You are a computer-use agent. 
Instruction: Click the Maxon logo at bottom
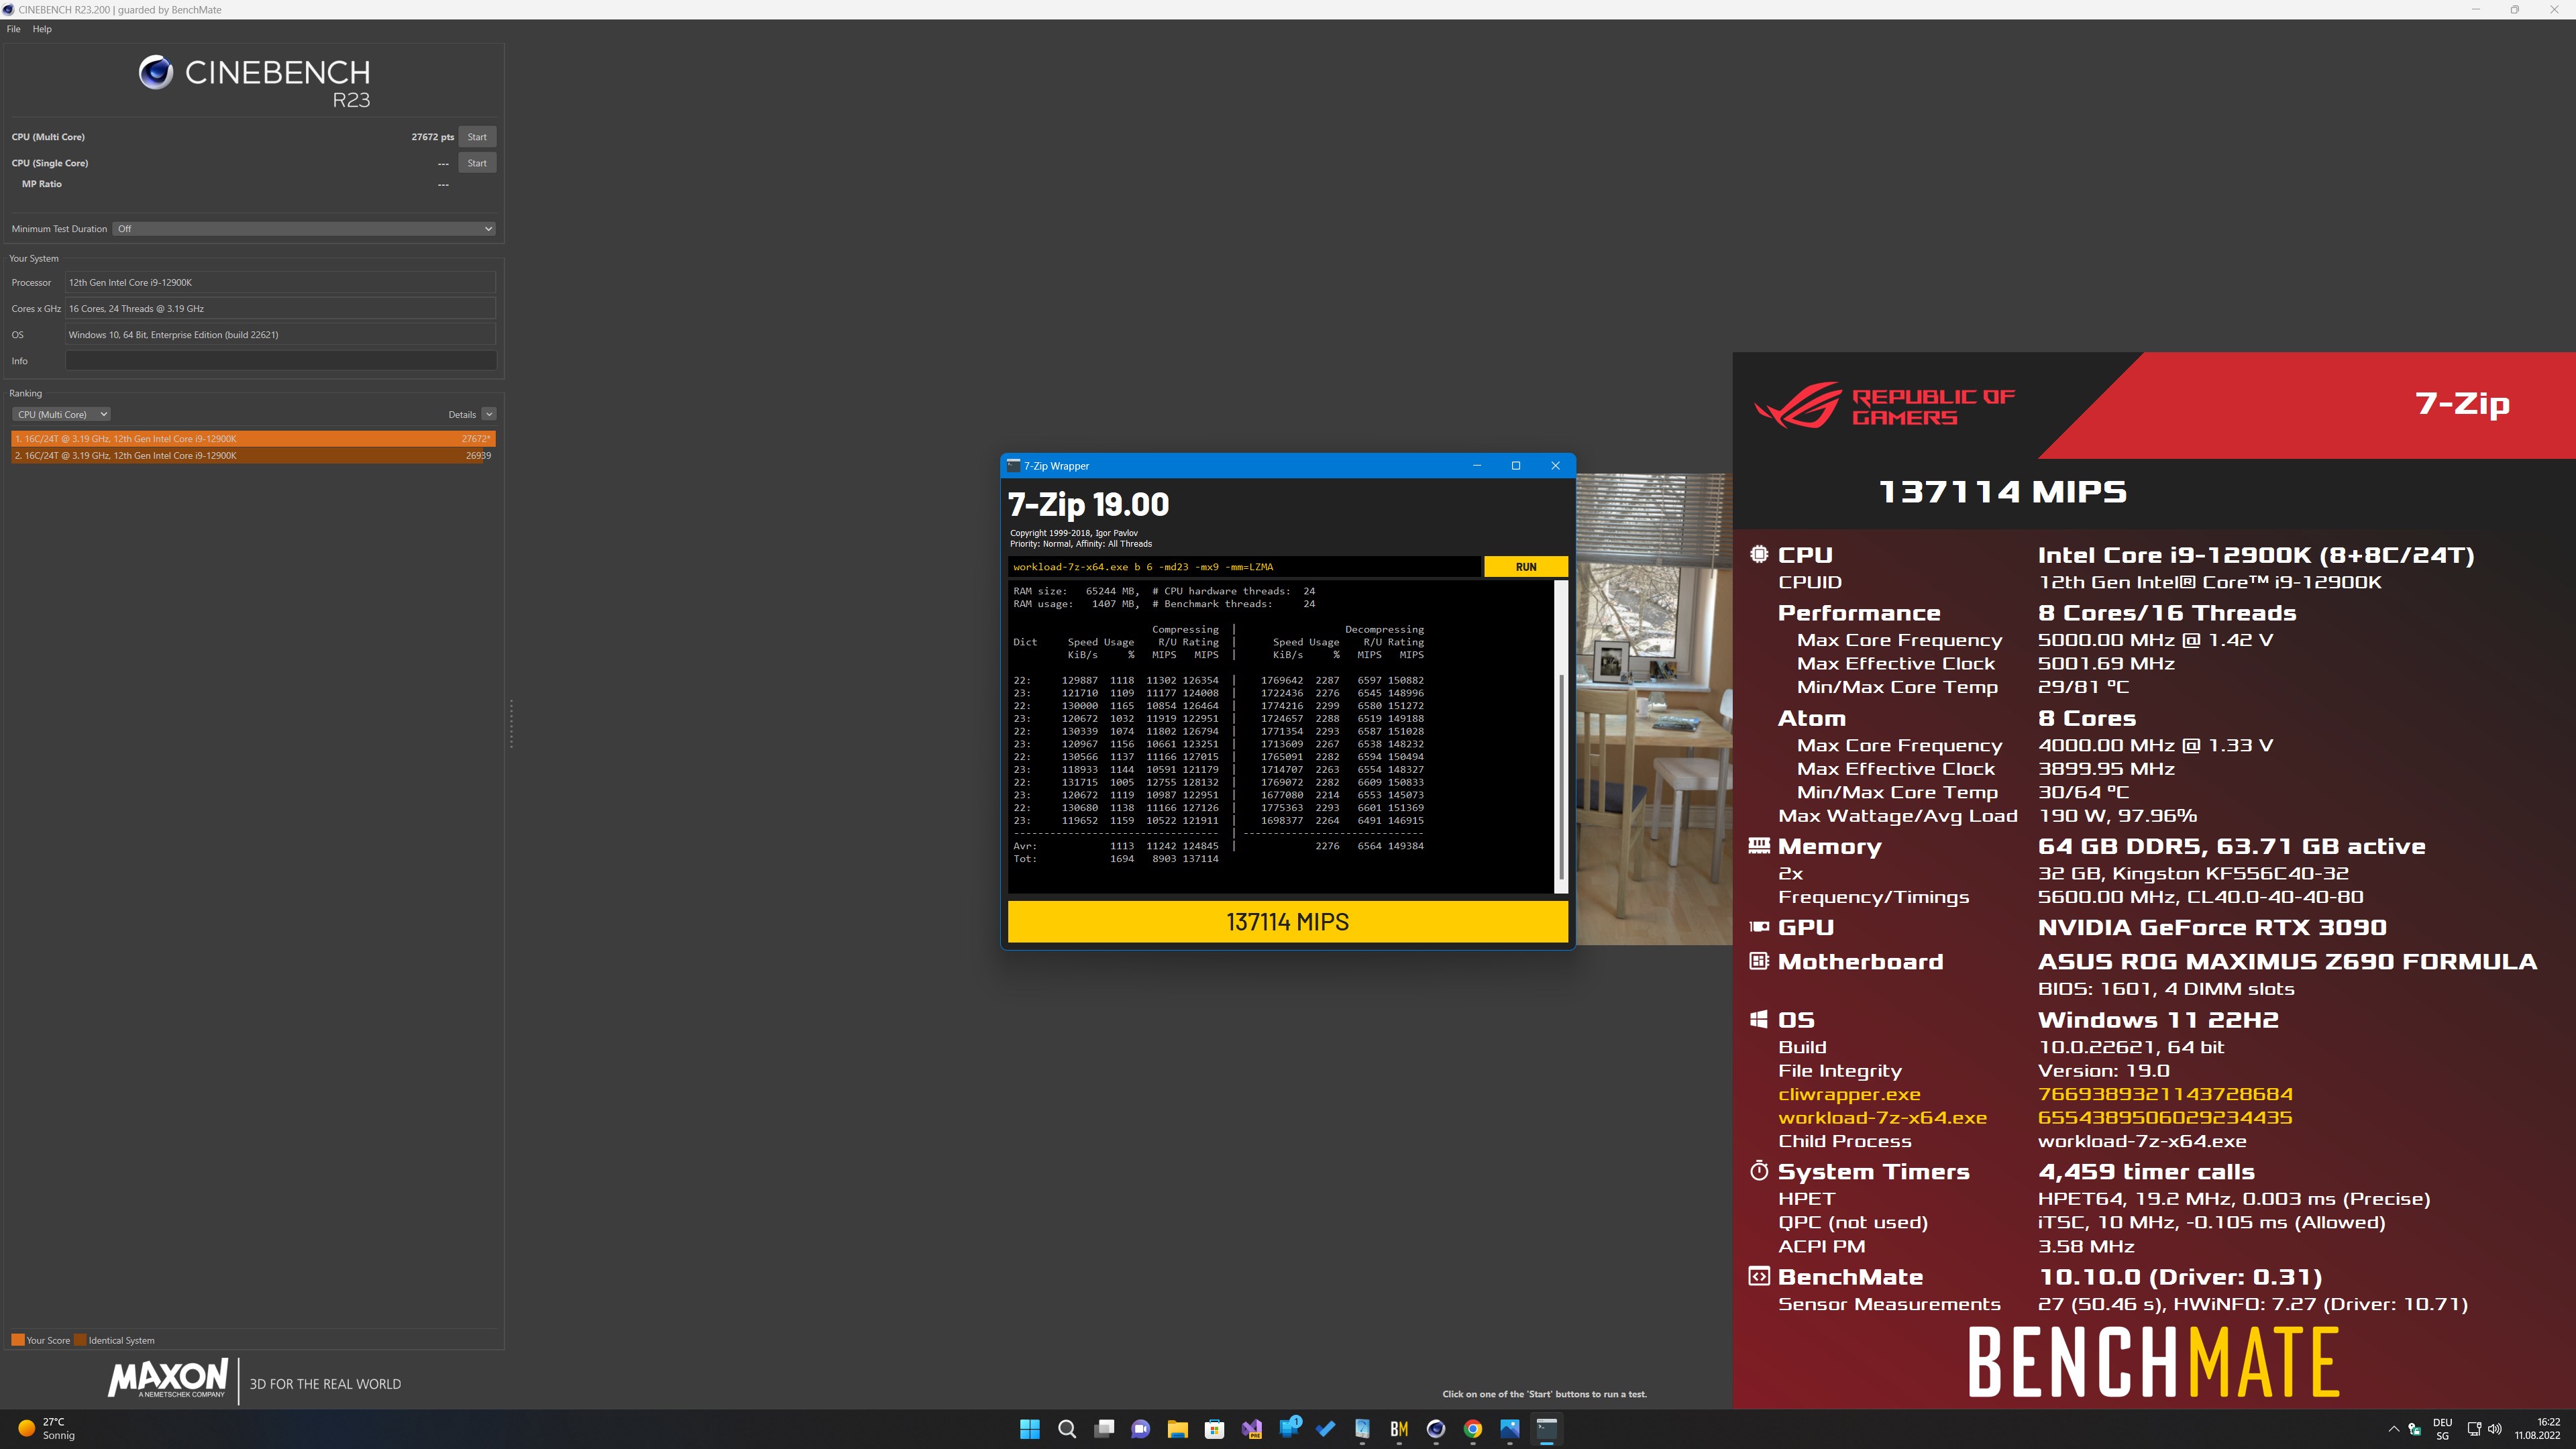168,1379
